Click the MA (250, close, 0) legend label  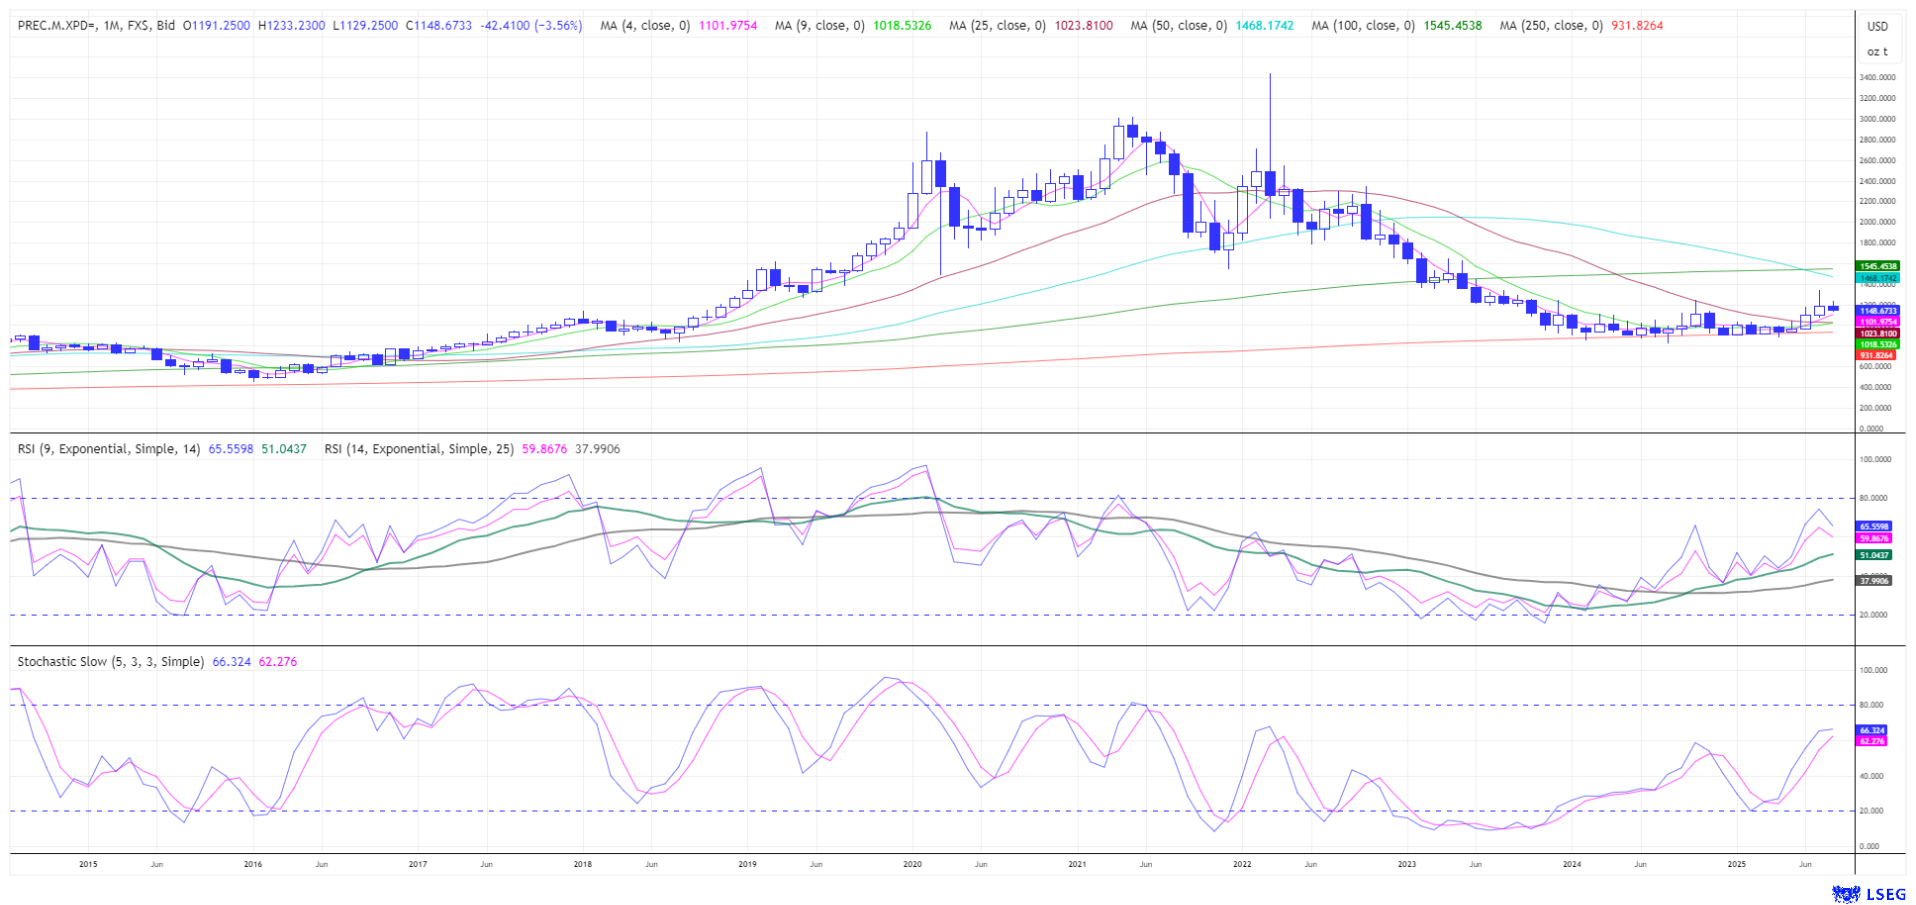[x=1550, y=26]
